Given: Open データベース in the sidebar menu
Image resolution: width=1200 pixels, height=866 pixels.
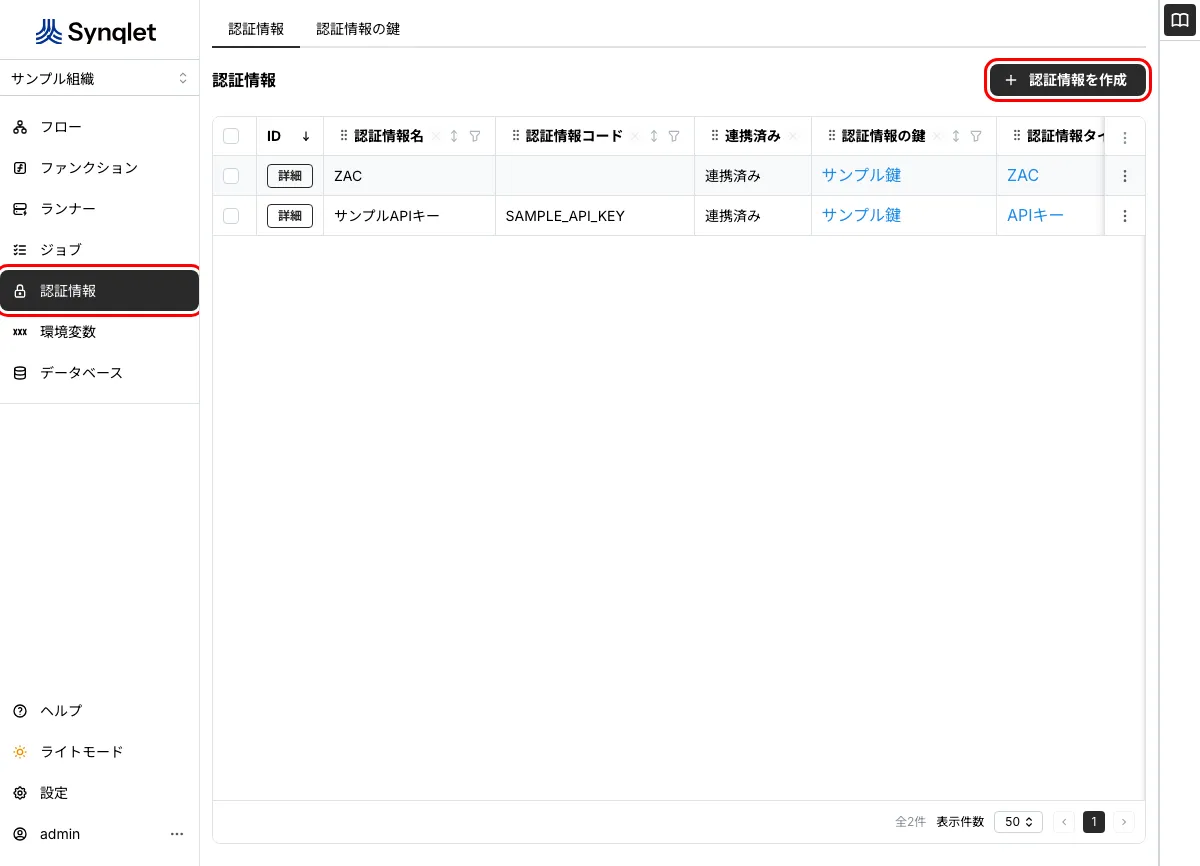Looking at the screenshot, I should (99, 373).
